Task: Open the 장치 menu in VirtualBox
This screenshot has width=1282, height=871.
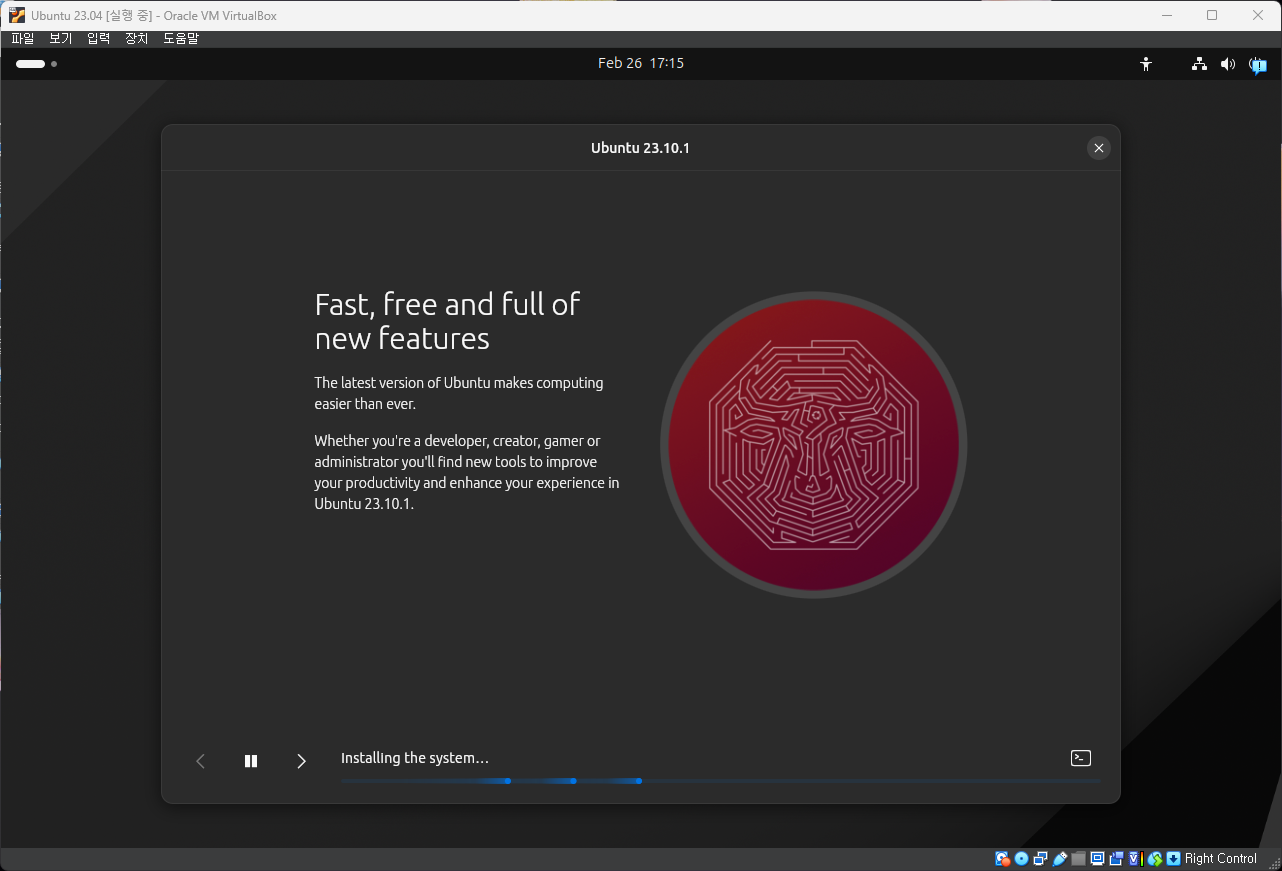Action: 136,38
